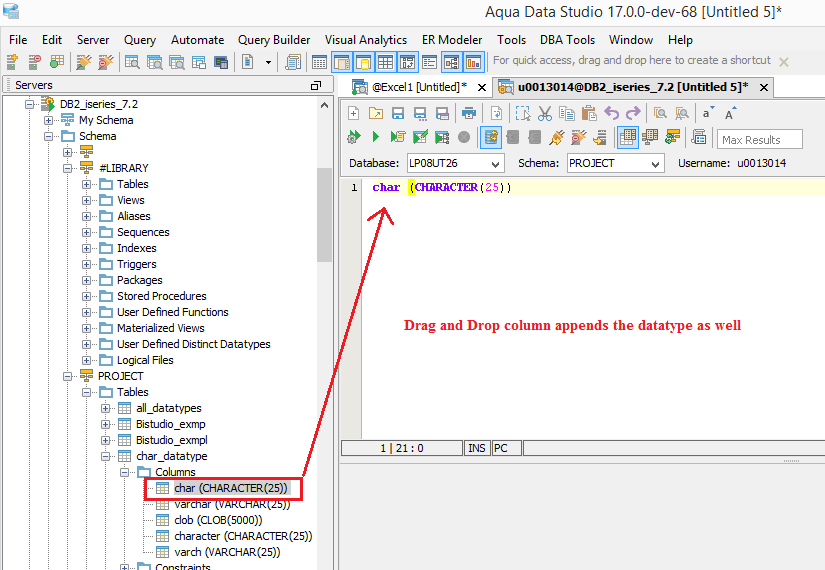Viewport: 825px width, 570px height.
Task: Click the INS insert mode status indicator
Action: click(477, 448)
